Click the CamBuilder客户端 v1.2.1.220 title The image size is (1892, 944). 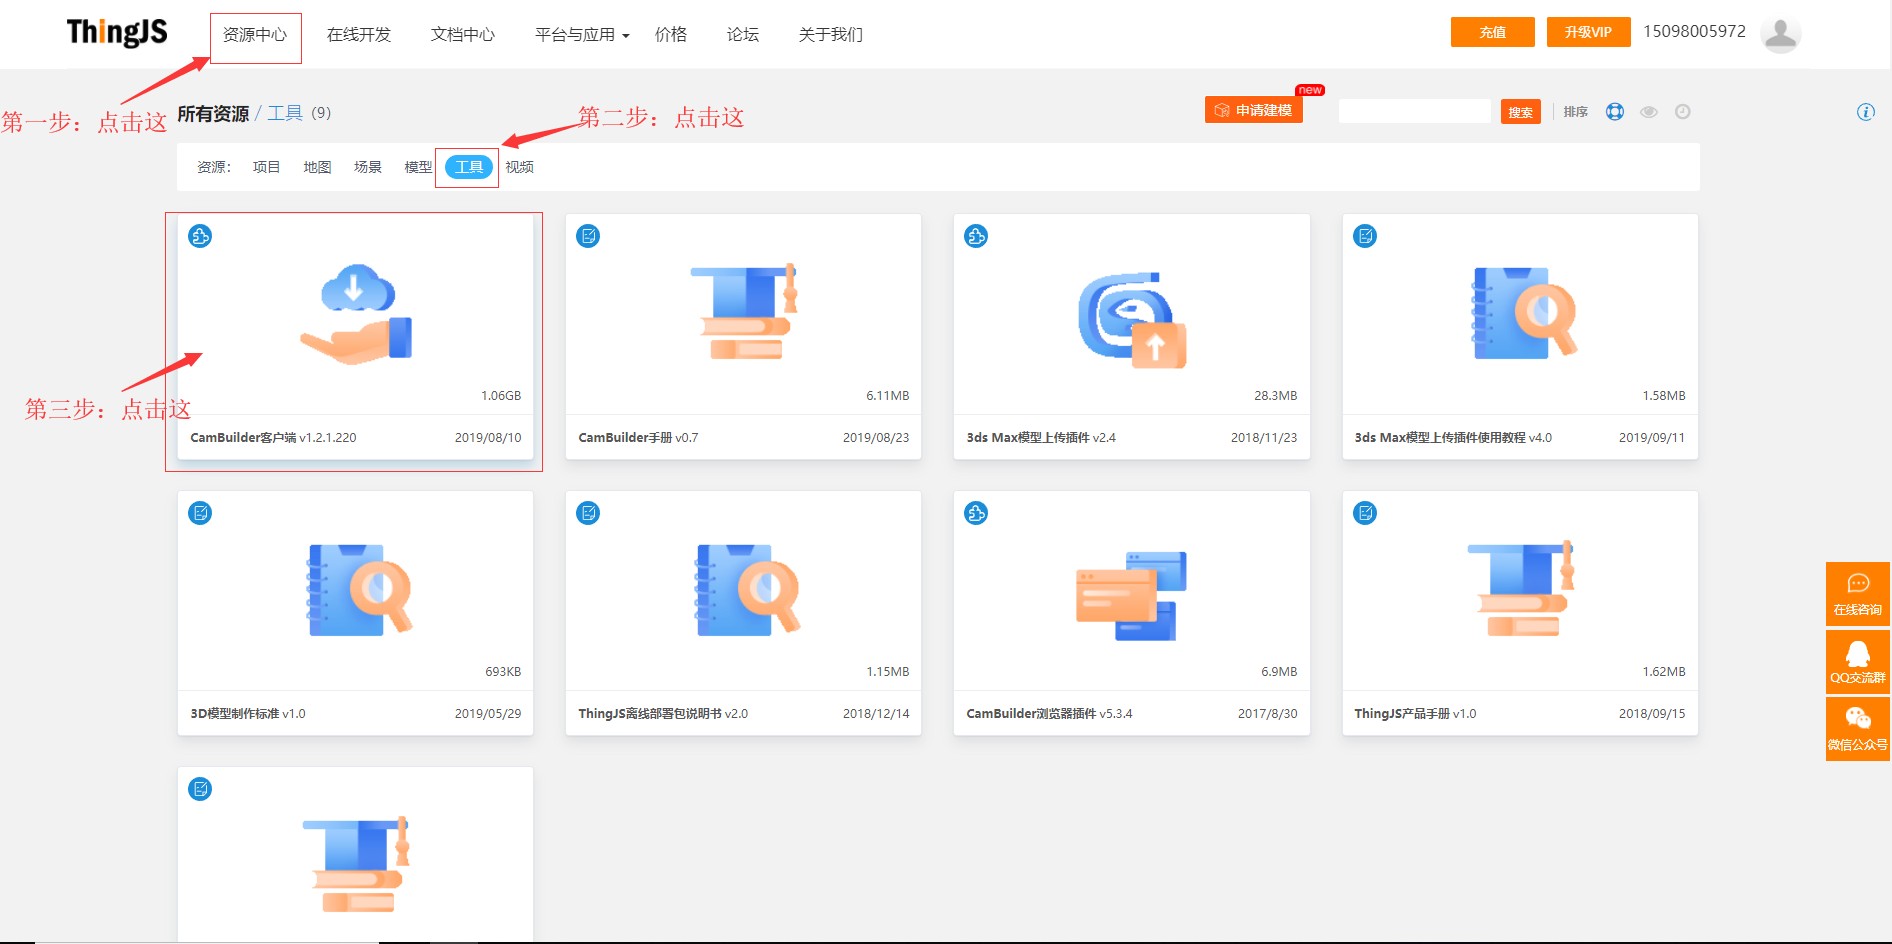point(273,438)
